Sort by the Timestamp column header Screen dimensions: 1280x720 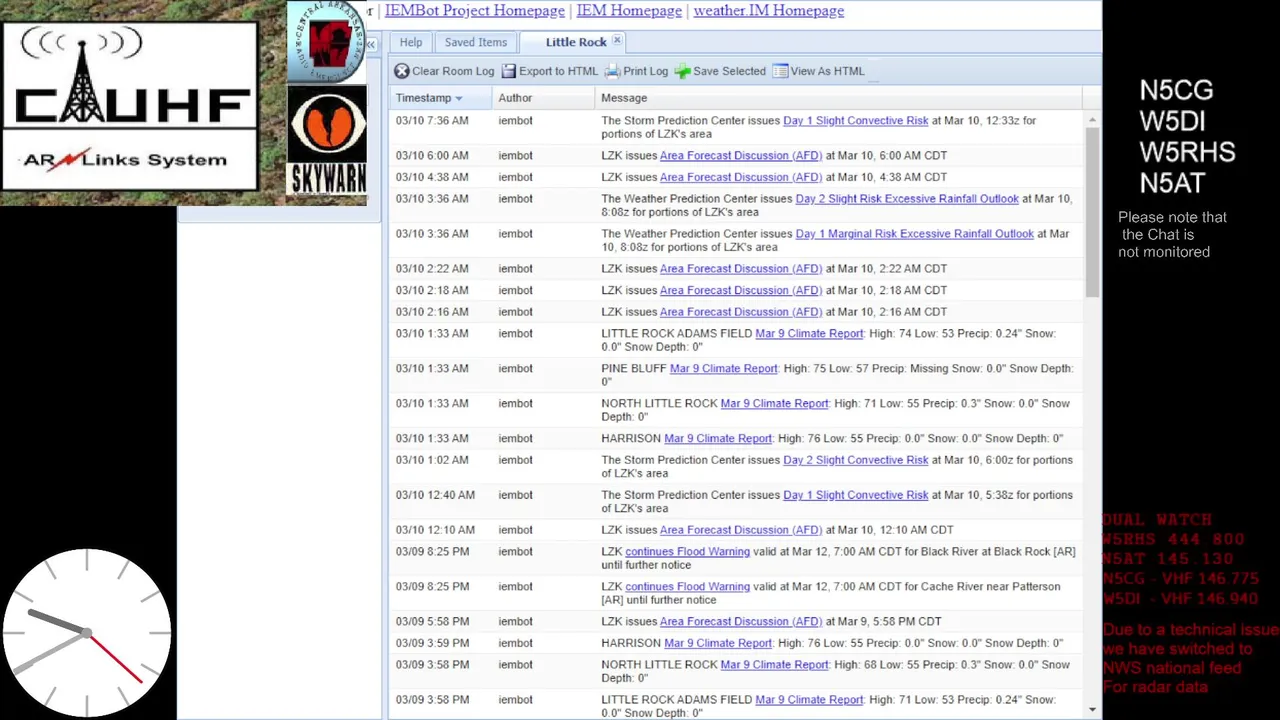coord(441,98)
